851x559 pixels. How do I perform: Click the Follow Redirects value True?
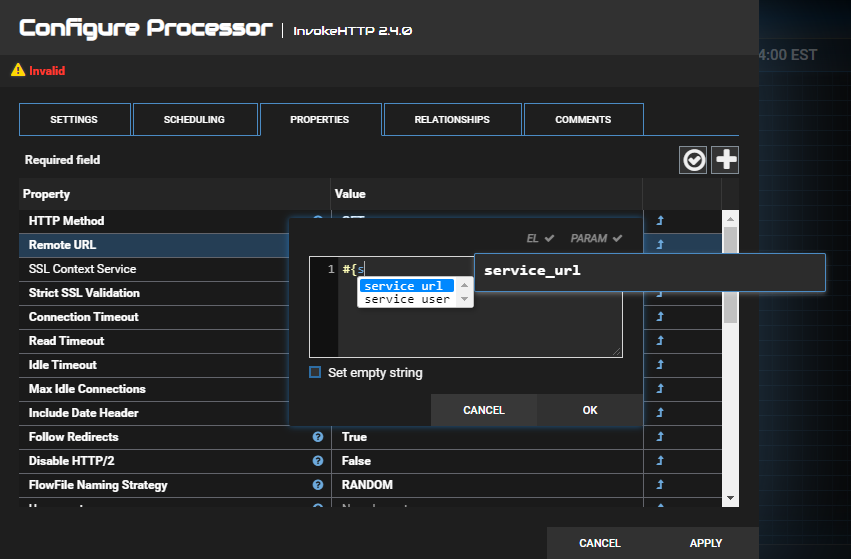point(354,437)
